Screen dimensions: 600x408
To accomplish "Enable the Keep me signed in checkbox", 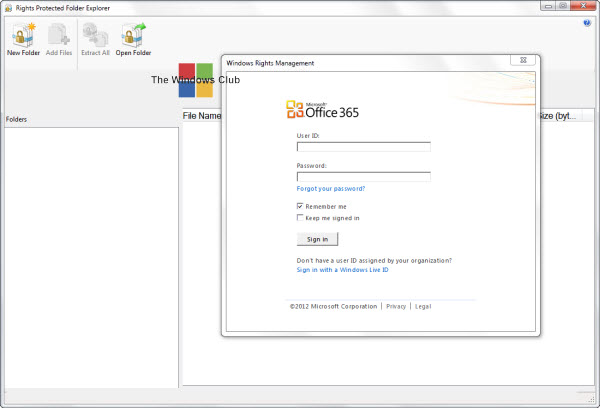I will (x=300, y=218).
